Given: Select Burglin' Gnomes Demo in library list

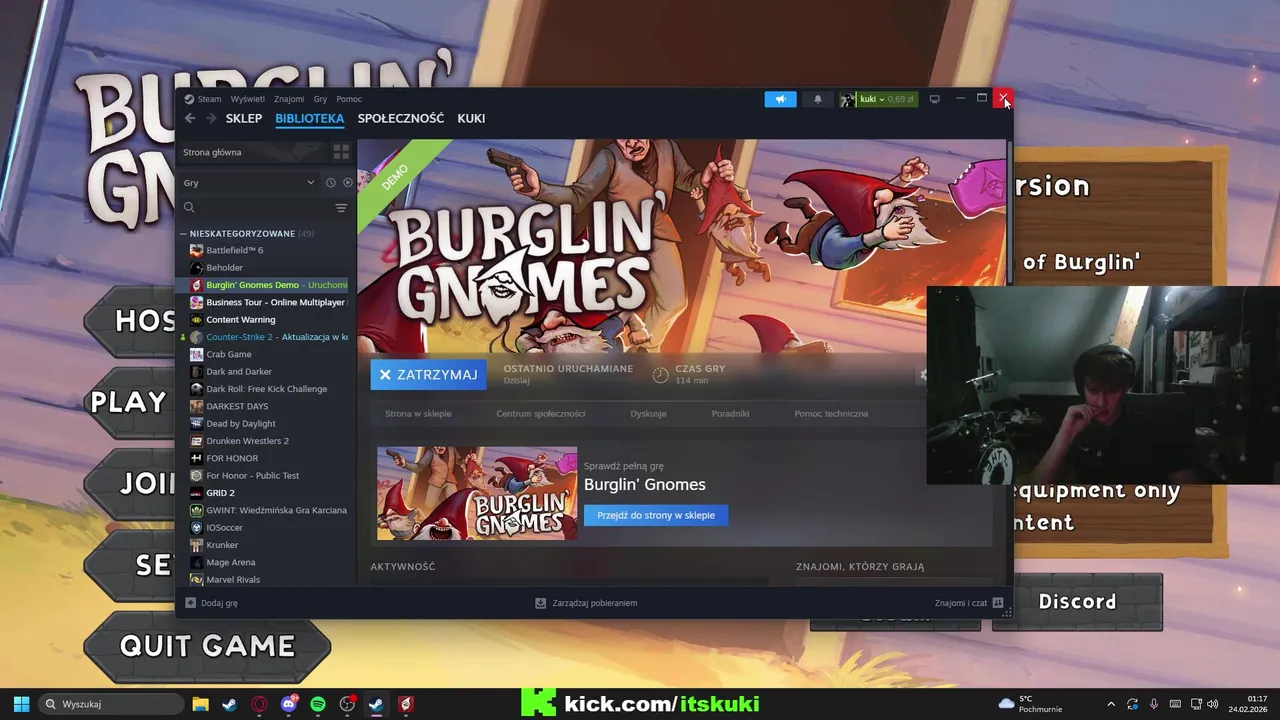Looking at the screenshot, I should point(264,285).
